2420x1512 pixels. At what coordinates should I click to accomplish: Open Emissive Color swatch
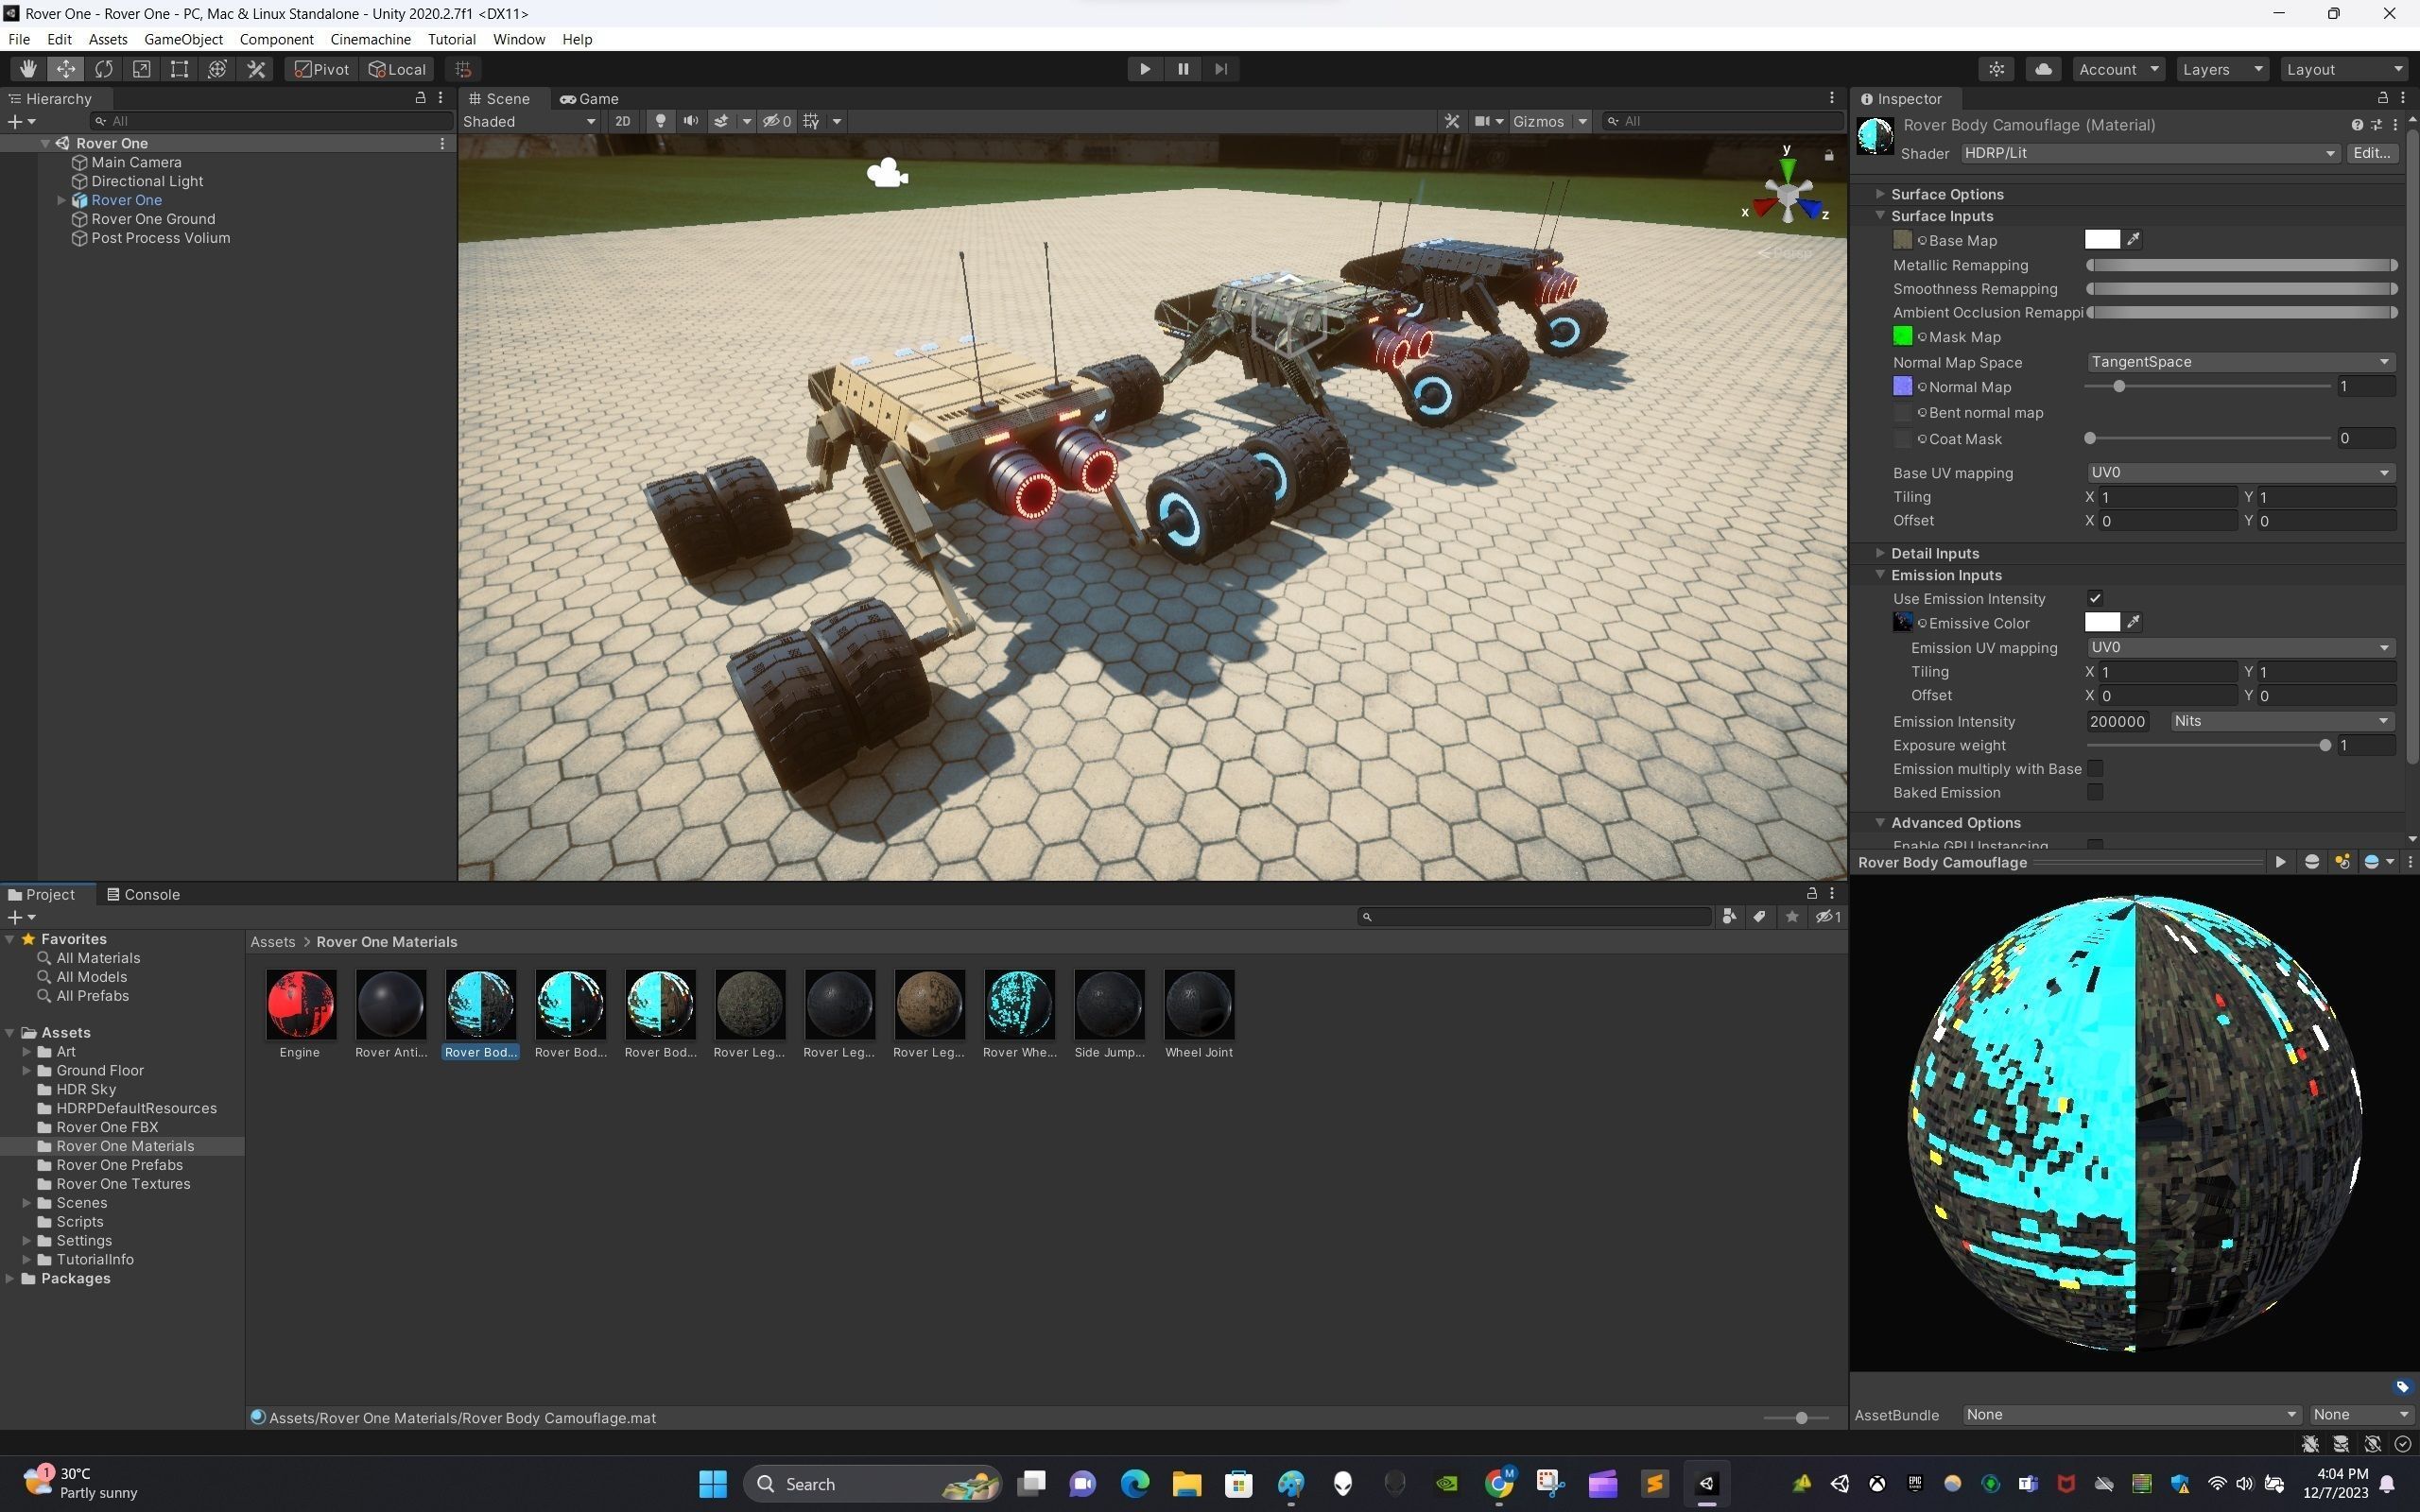tap(2101, 622)
